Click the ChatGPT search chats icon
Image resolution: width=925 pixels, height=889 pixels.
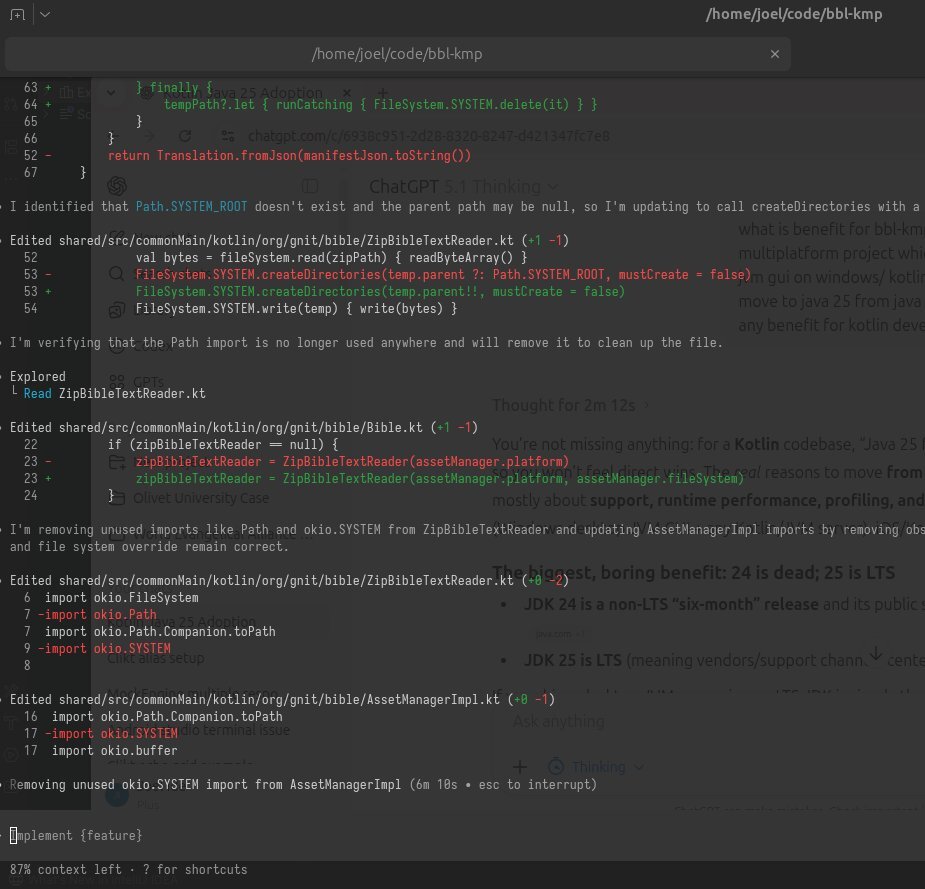(117, 272)
